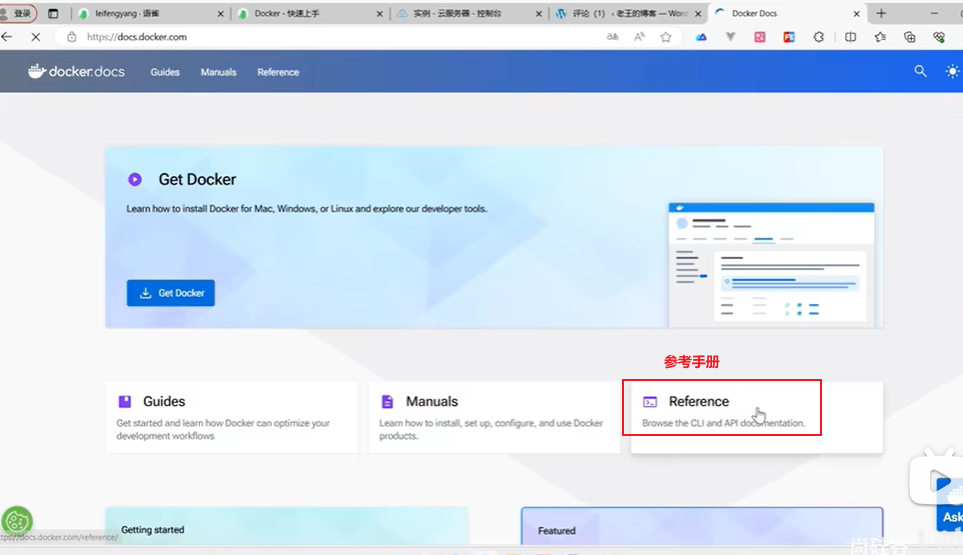Open the Manuals card title
The image size is (963, 555).
pyautogui.click(x=432, y=402)
